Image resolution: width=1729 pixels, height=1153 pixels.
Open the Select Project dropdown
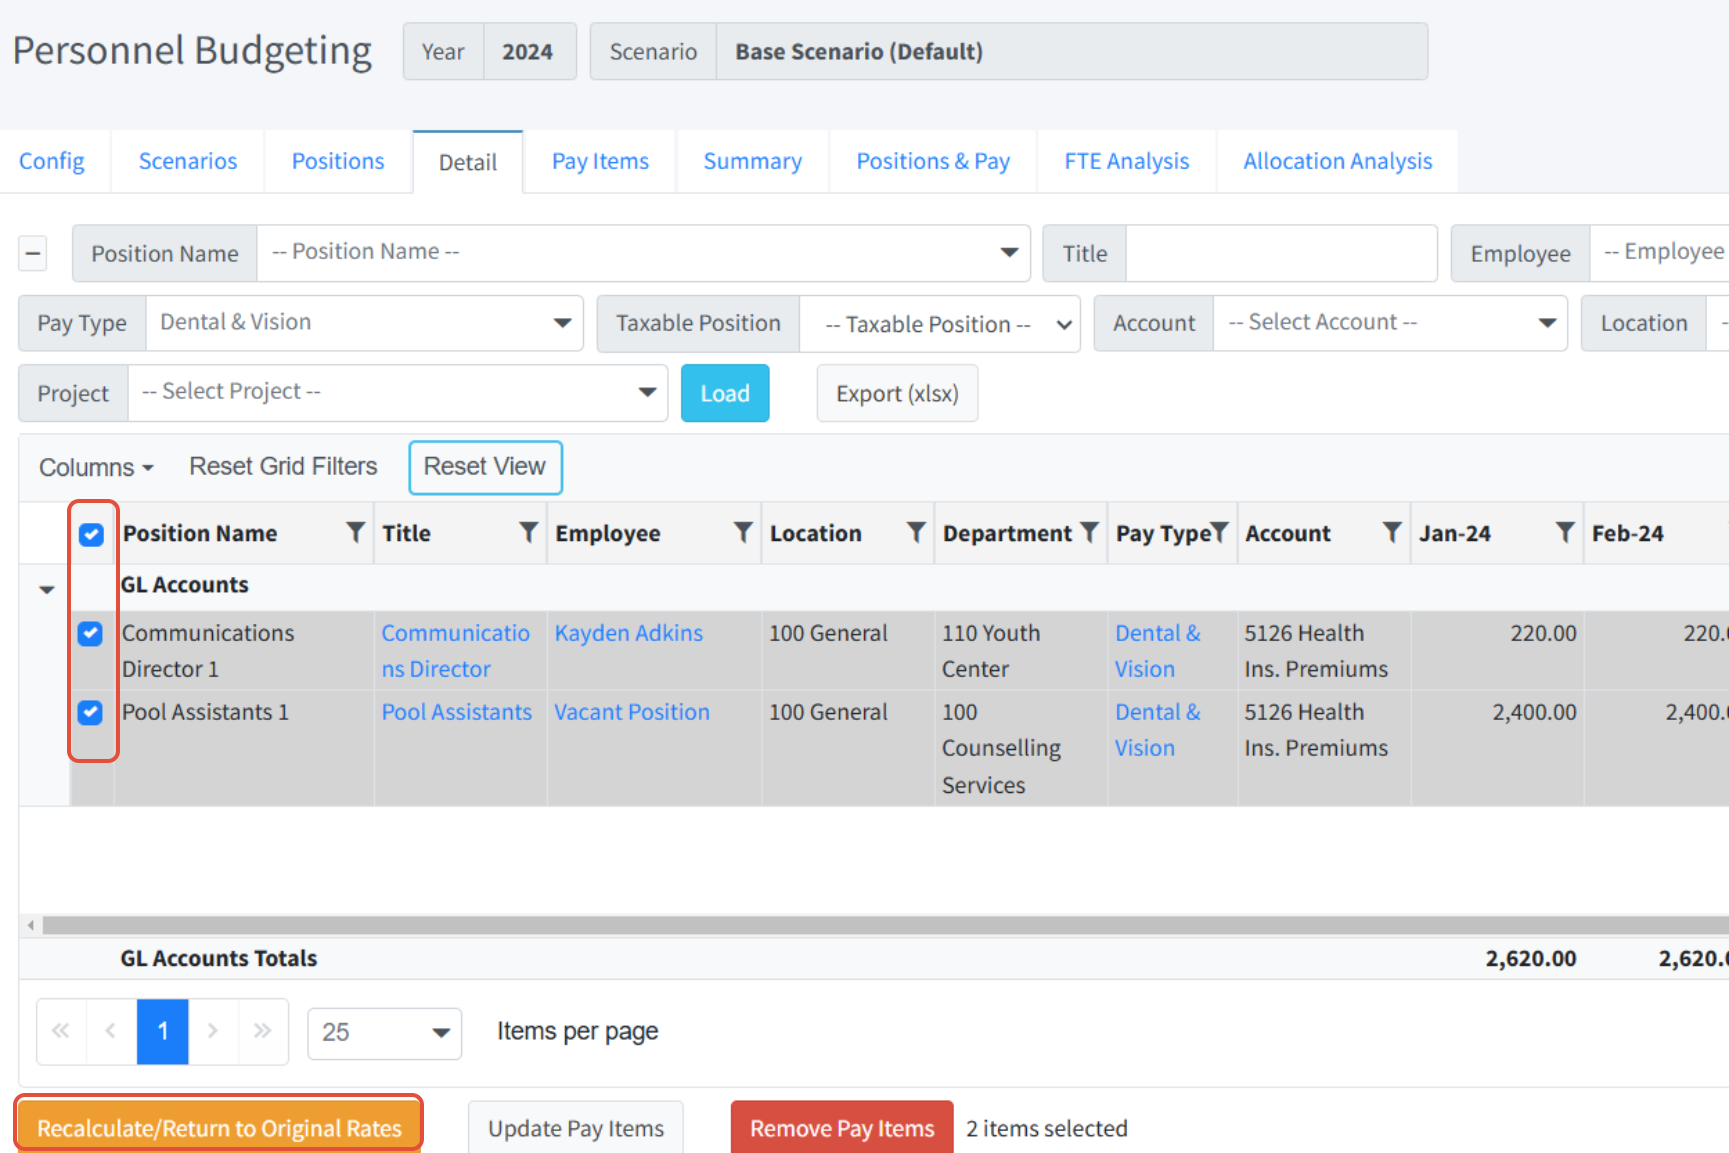[398, 392]
